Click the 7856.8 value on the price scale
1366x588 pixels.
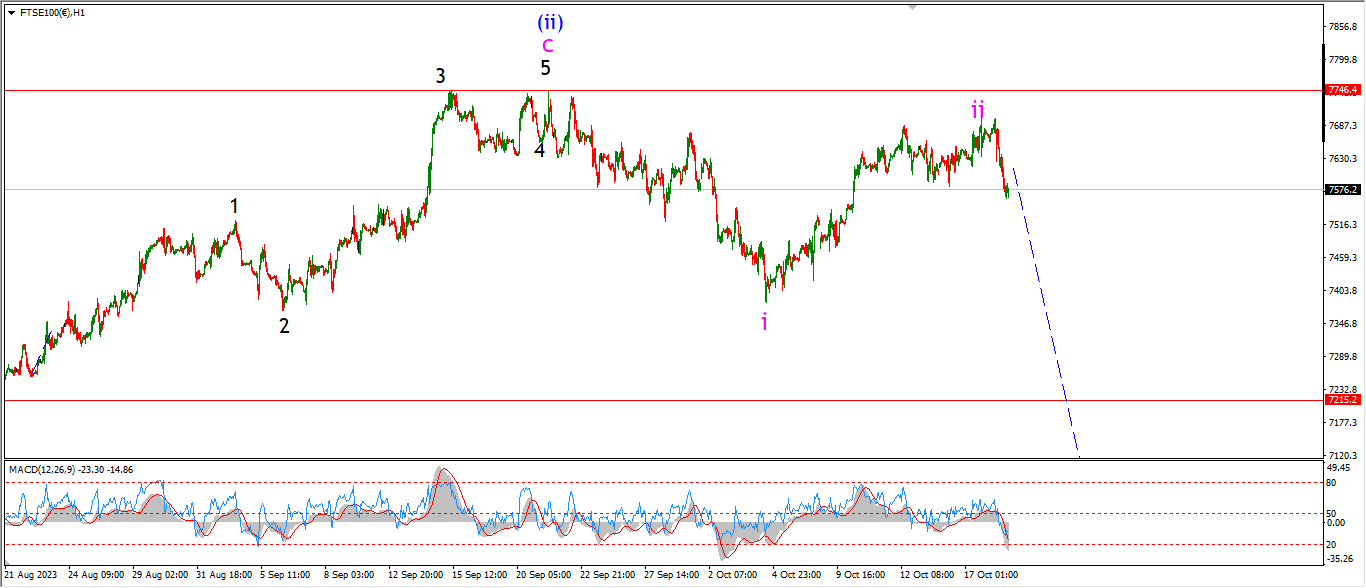(1340, 27)
